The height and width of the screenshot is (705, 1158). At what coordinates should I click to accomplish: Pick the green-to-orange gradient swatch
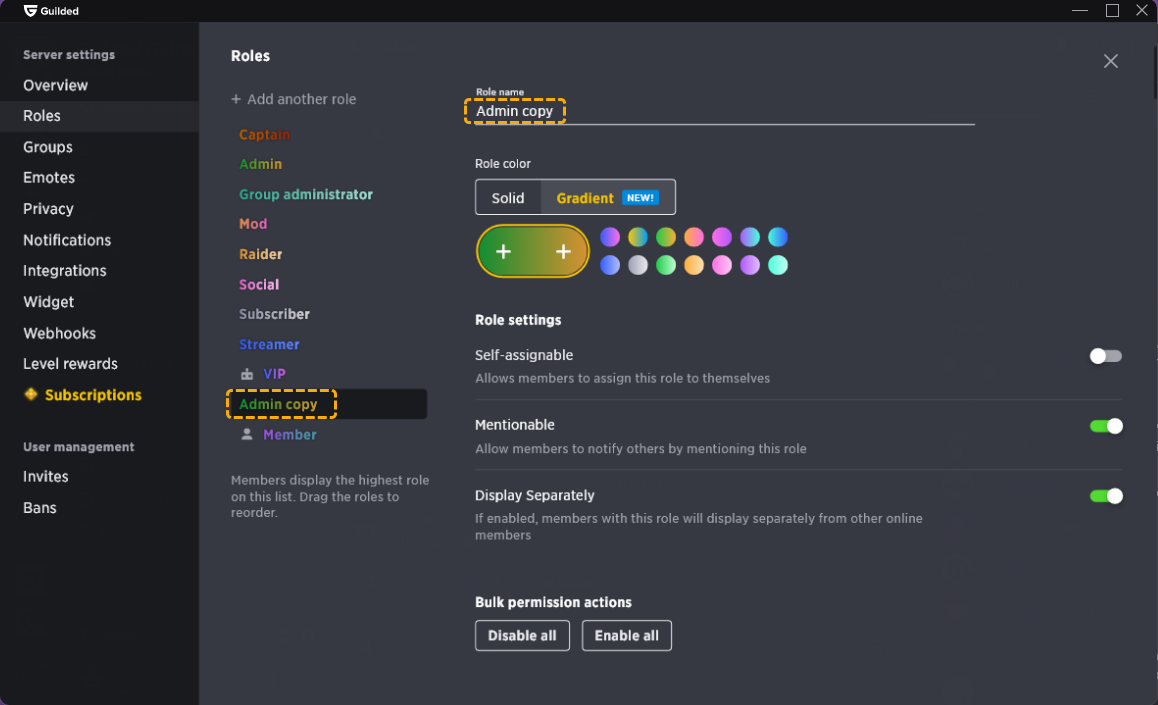click(x=666, y=237)
